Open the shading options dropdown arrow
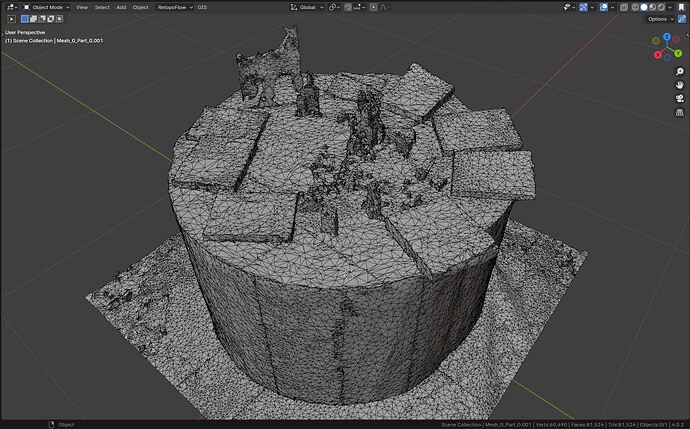 670,7
